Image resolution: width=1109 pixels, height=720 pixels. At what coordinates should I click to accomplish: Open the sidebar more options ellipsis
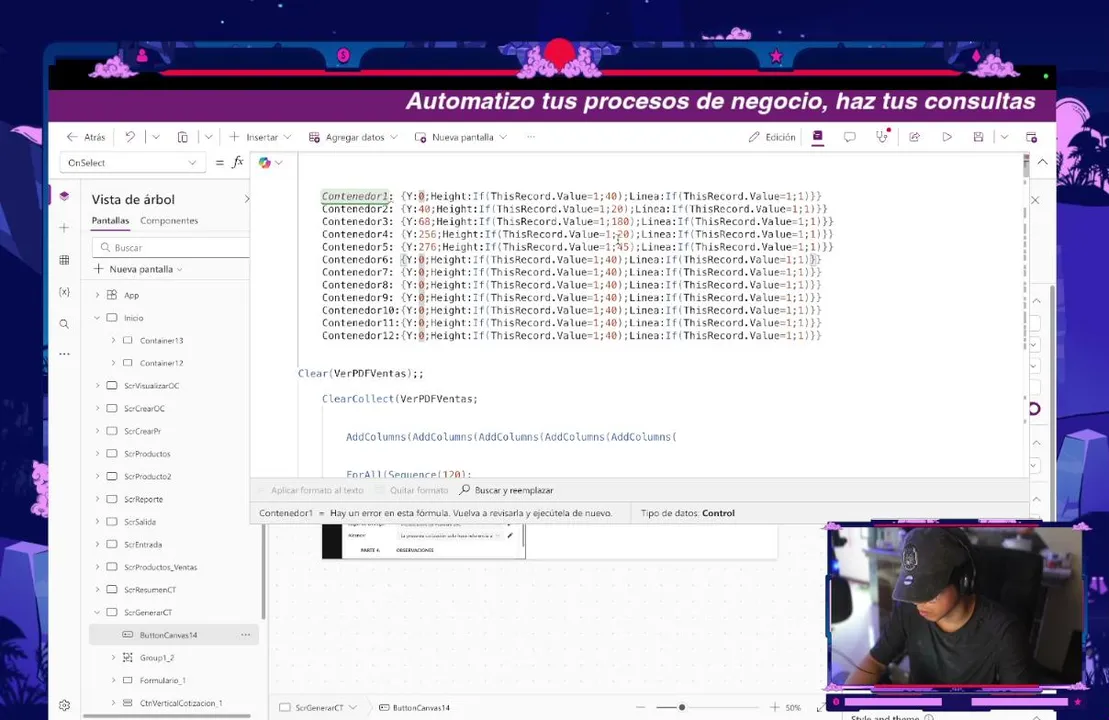point(64,354)
